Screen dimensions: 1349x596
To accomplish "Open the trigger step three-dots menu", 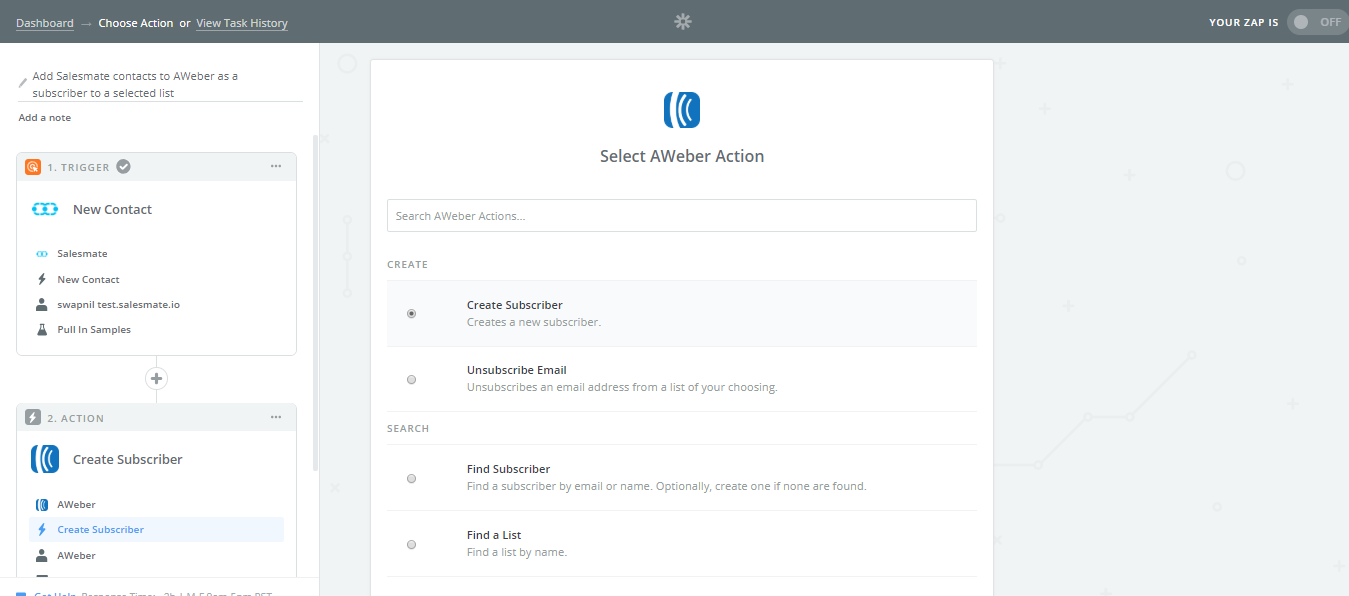I will pos(276,167).
